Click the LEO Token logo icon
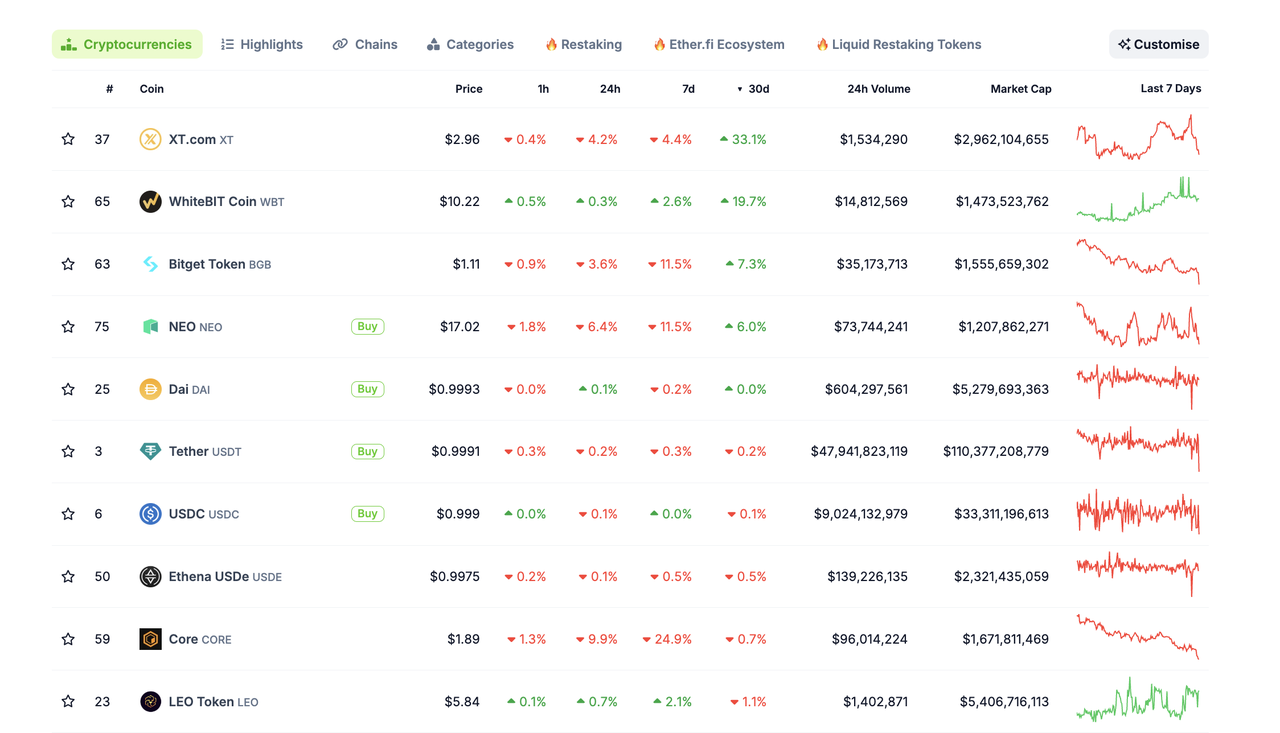Screen dimensions: 1280x733 coord(150,702)
